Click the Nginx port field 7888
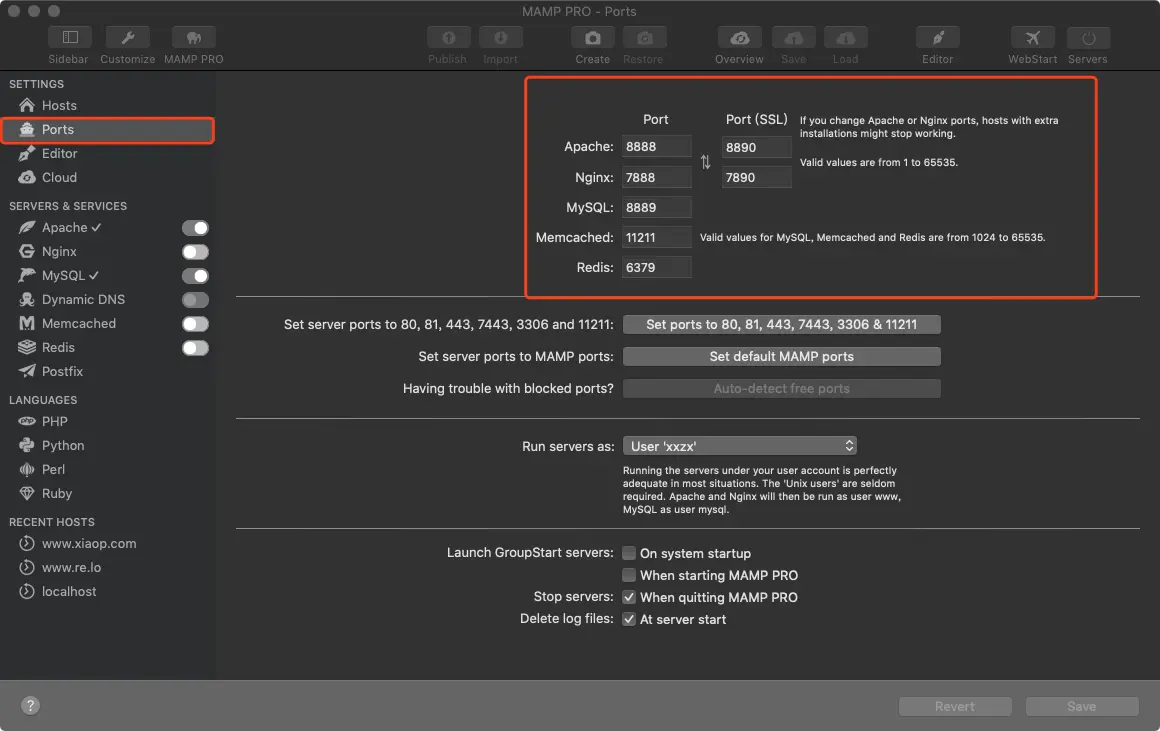 657,178
